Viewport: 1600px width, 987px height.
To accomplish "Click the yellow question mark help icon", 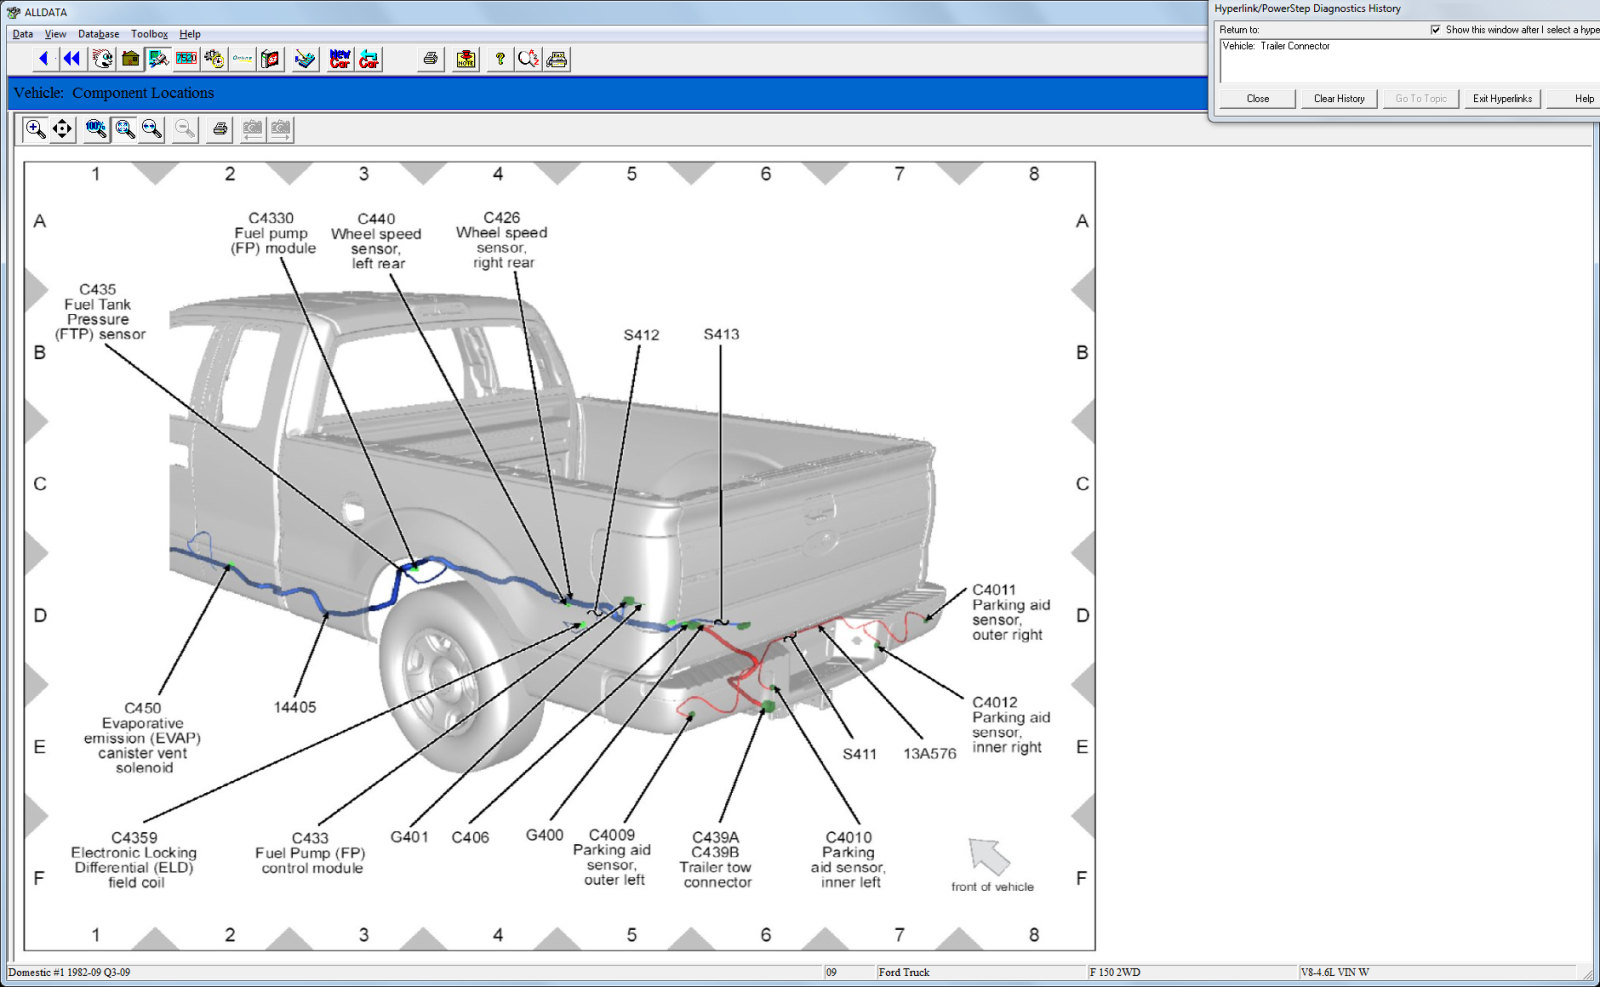I will click(500, 59).
